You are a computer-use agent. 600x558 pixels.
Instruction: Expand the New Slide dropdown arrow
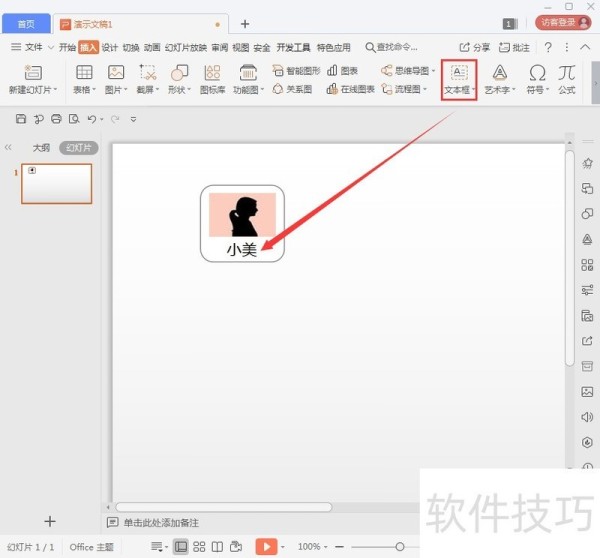point(55,90)
